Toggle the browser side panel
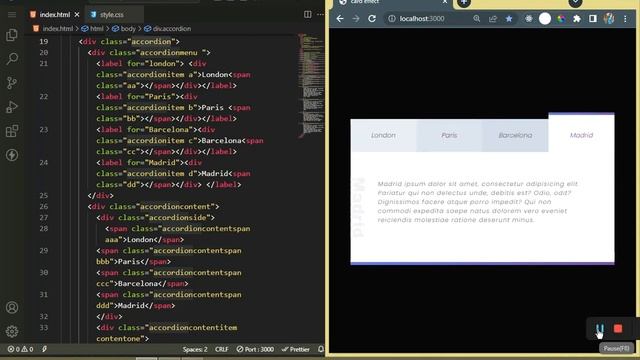The width and height of the screenshot is (640, 360). coord(593,19)
